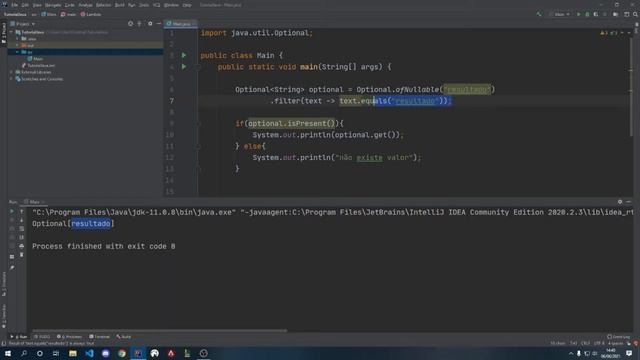Expand Scratches and Consoles node
Image resolution: width=640 pixels, height=360 pixels.
tap(12, 79)
